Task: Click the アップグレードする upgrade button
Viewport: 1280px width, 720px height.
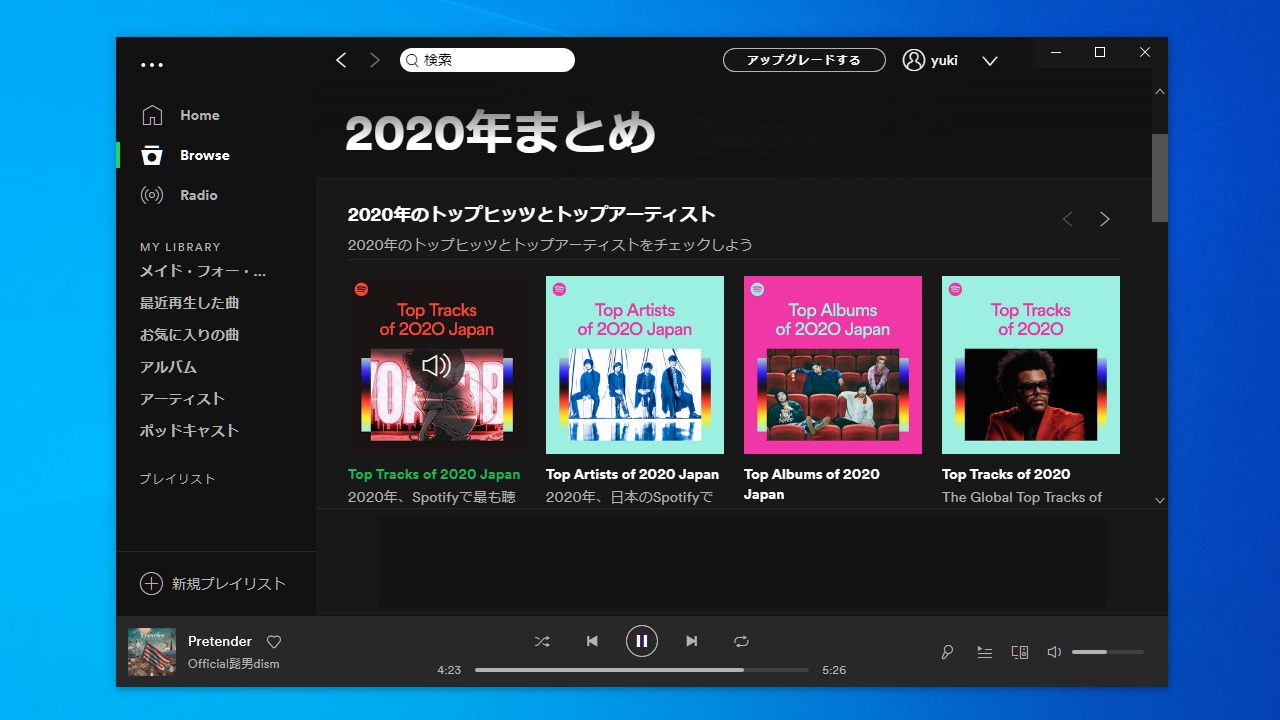Action: [804, 60]
